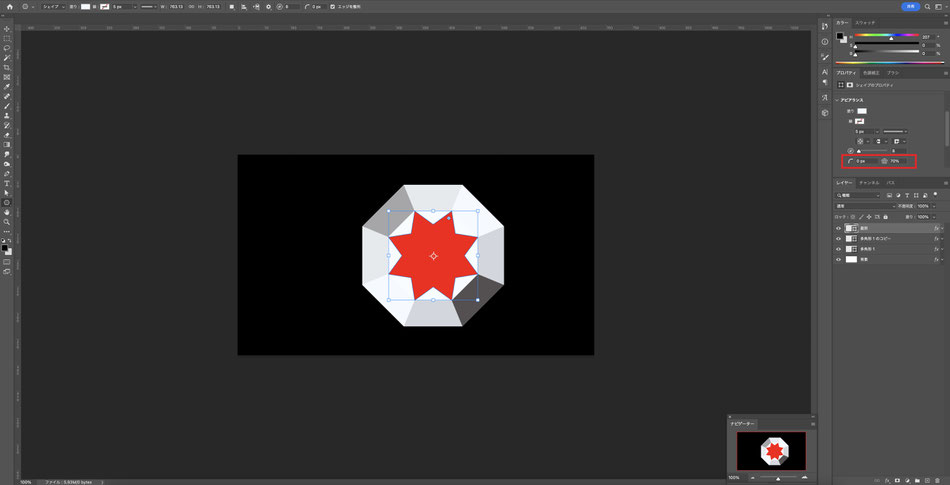The image size is (950, 485).
Task: Select the Polygon shape tool in toolbox
Action: pyautogui.click(x=7, y=202)
